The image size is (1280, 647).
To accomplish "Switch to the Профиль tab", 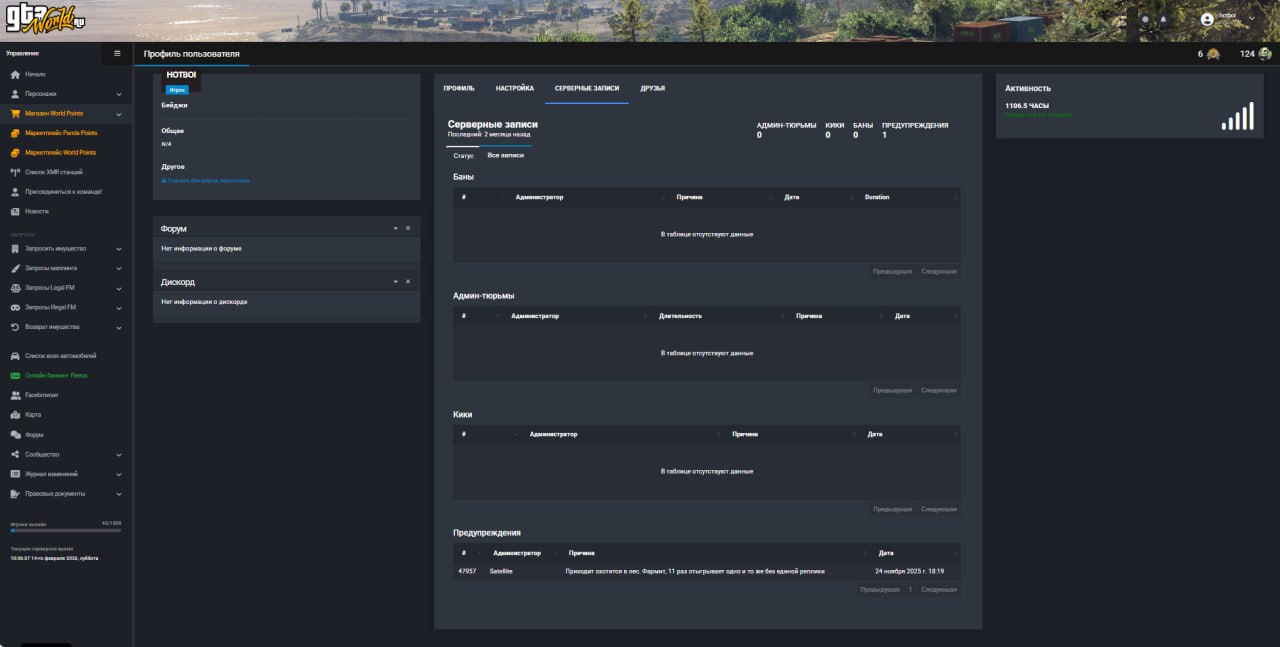I will click(459, 88).
